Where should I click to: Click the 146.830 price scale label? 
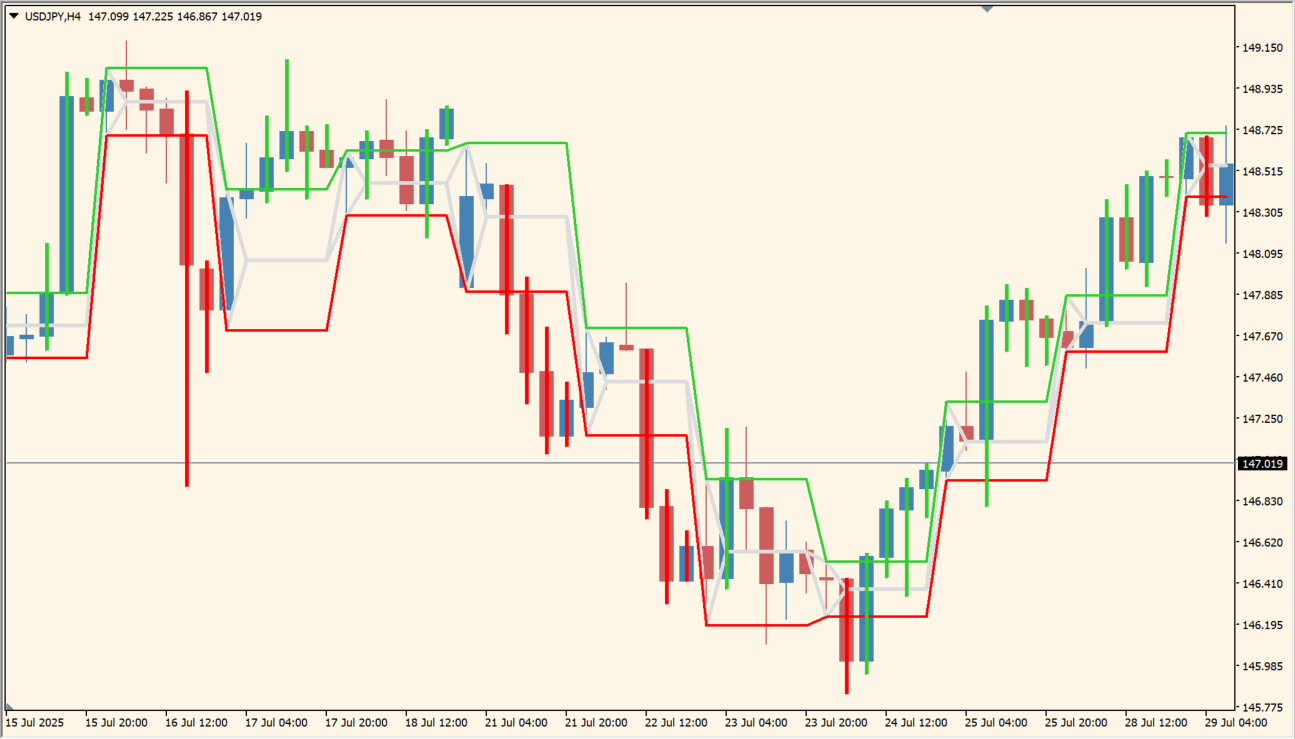click(x=1262, y=501)
